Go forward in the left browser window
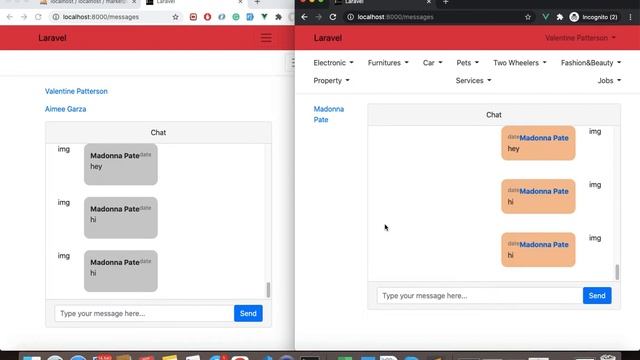The height and width of the screenshot is (360, 640). (x=24, y=17)
